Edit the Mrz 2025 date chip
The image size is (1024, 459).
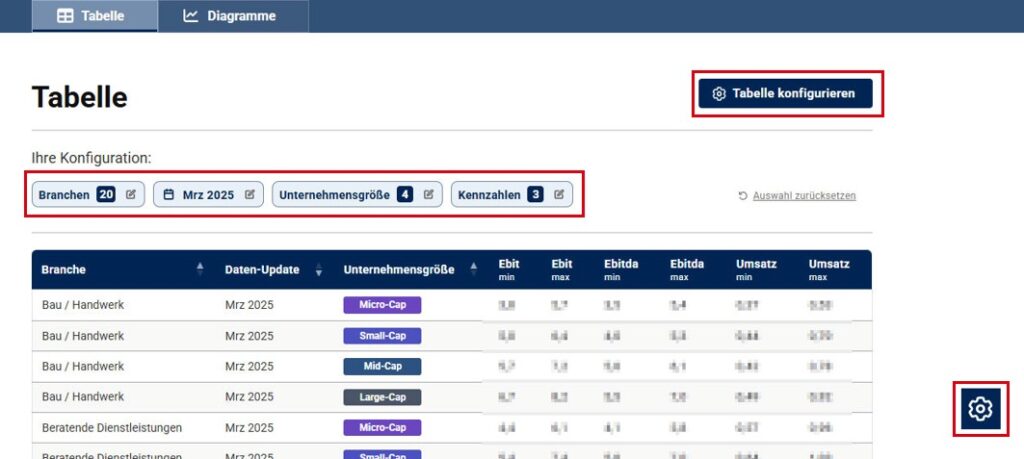[208, 195]
